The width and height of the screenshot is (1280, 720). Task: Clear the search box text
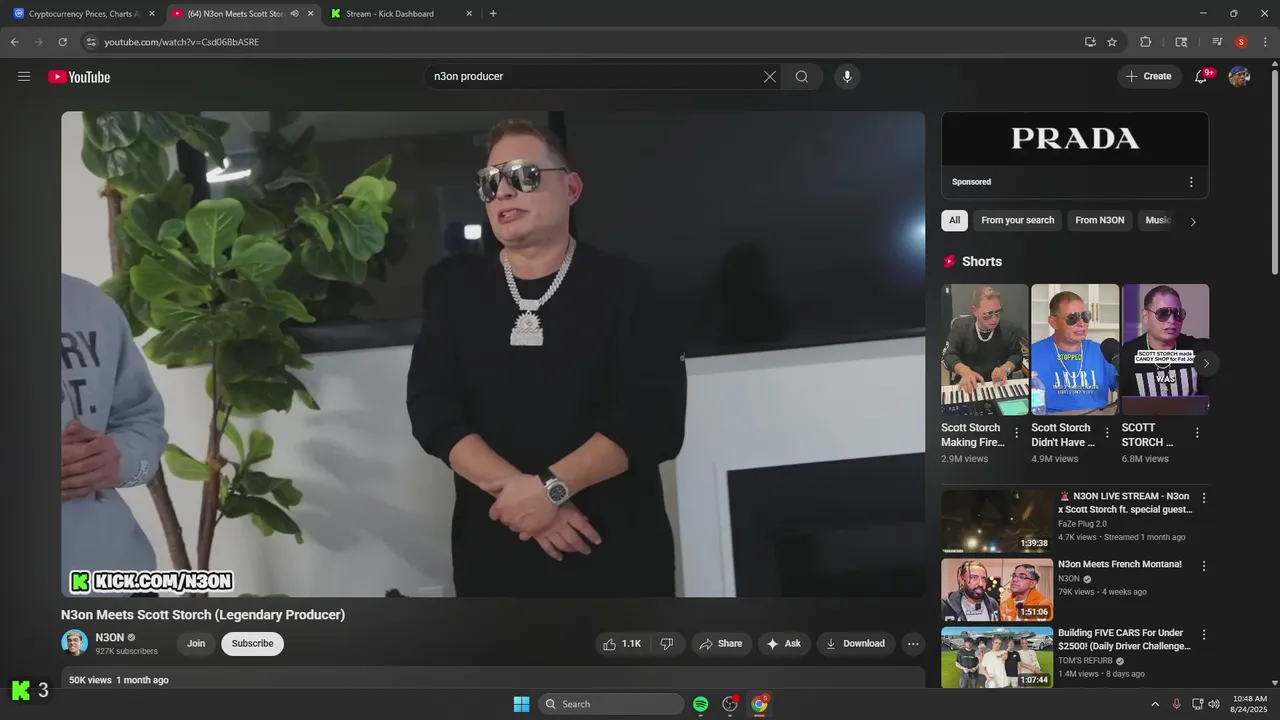770,77
